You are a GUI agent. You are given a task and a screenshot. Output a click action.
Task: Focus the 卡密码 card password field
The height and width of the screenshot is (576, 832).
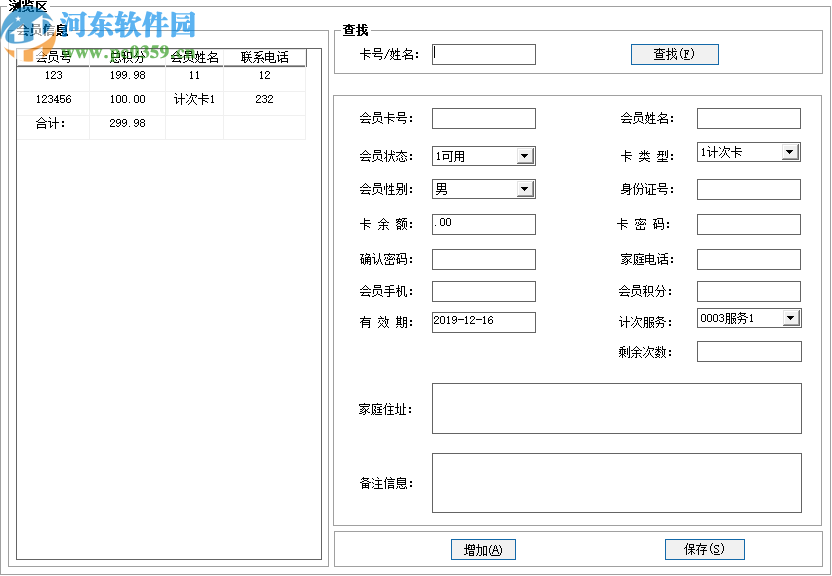[748, 224]
